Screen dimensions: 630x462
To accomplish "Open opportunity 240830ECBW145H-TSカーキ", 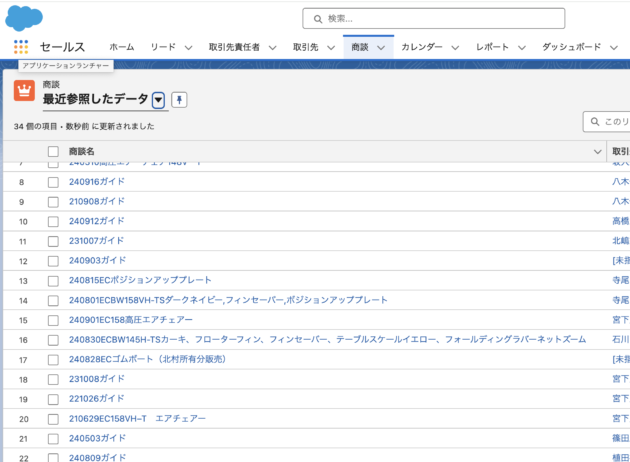I will point(327,339).
